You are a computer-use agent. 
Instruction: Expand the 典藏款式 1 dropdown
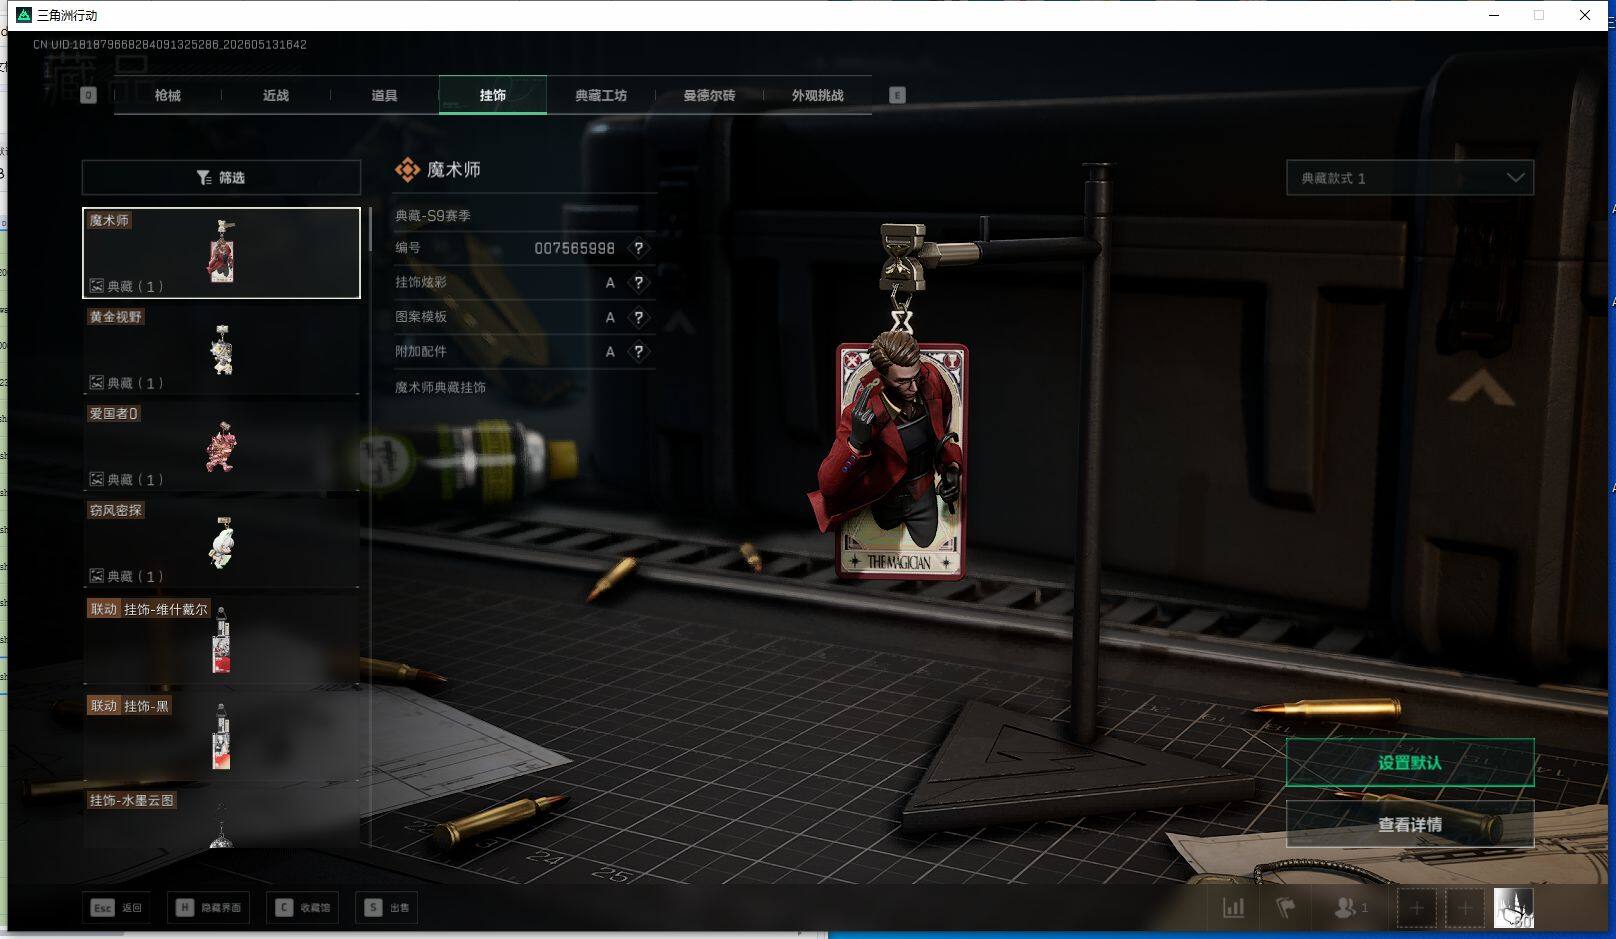tap(1410, 178)
